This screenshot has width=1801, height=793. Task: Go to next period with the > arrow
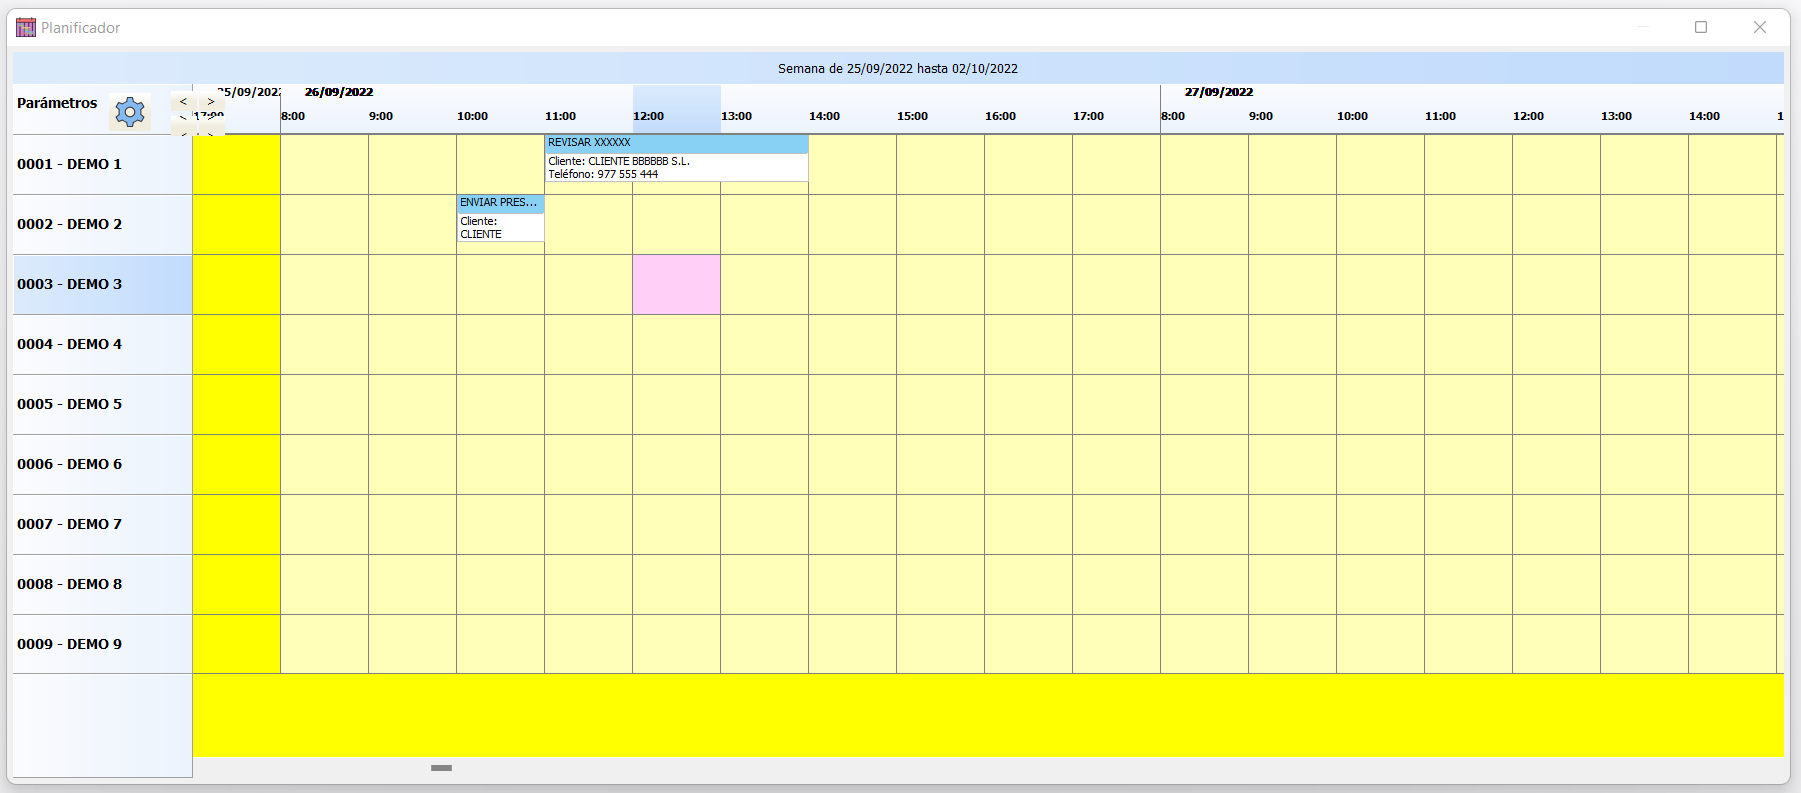(x=211, y=101)
